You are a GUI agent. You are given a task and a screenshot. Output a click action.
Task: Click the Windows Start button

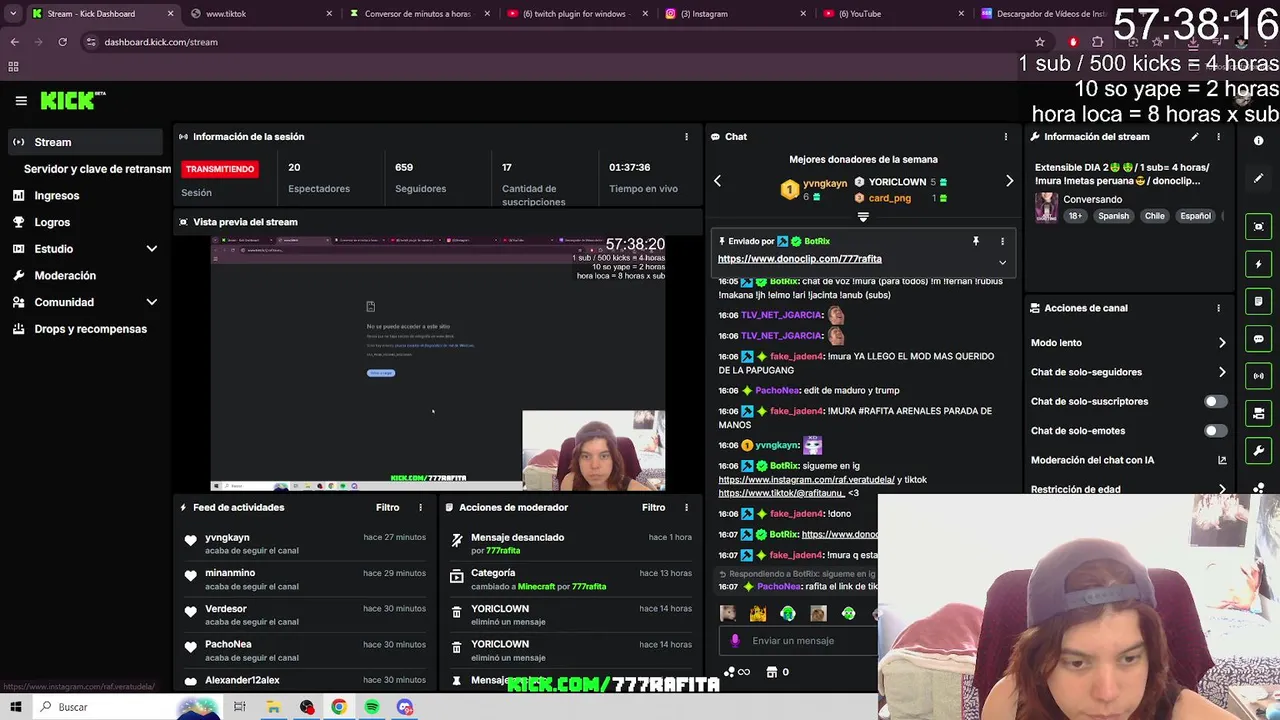(x=18, y=707)
